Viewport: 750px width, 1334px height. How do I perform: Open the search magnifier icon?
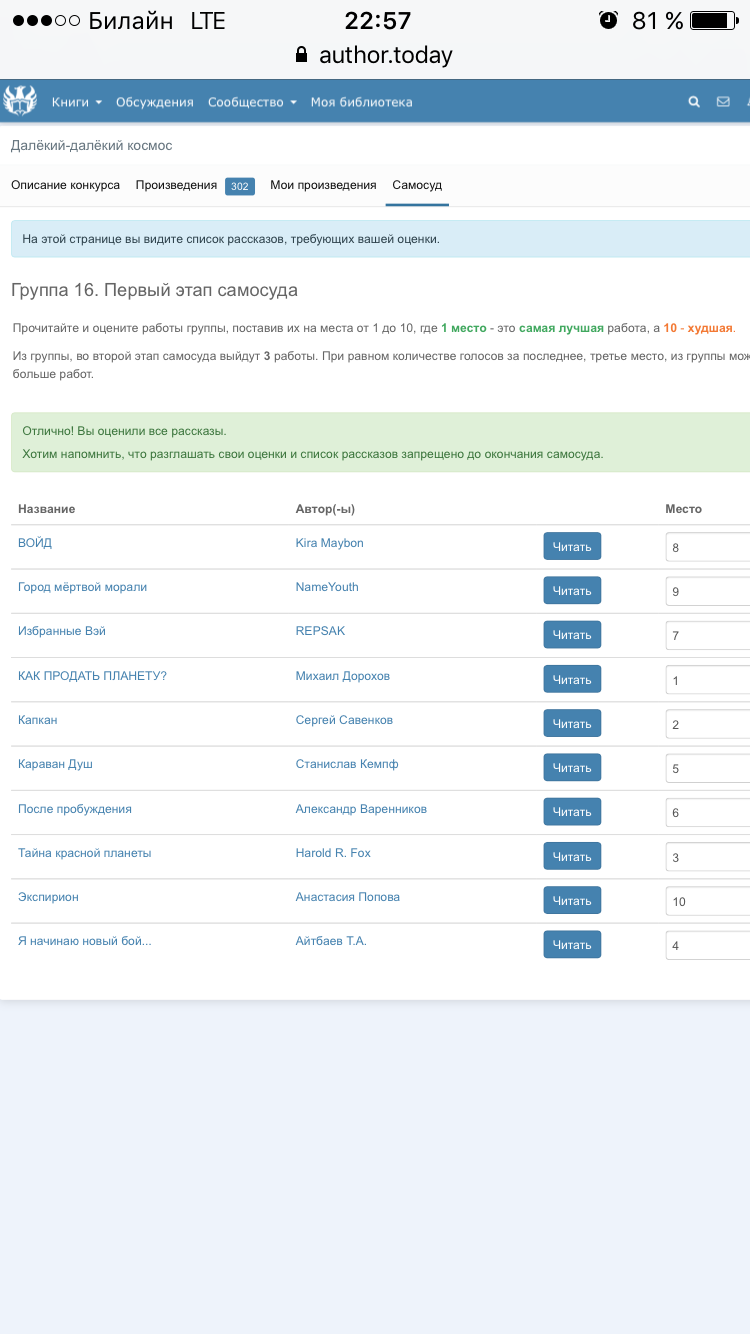[694, 102]
